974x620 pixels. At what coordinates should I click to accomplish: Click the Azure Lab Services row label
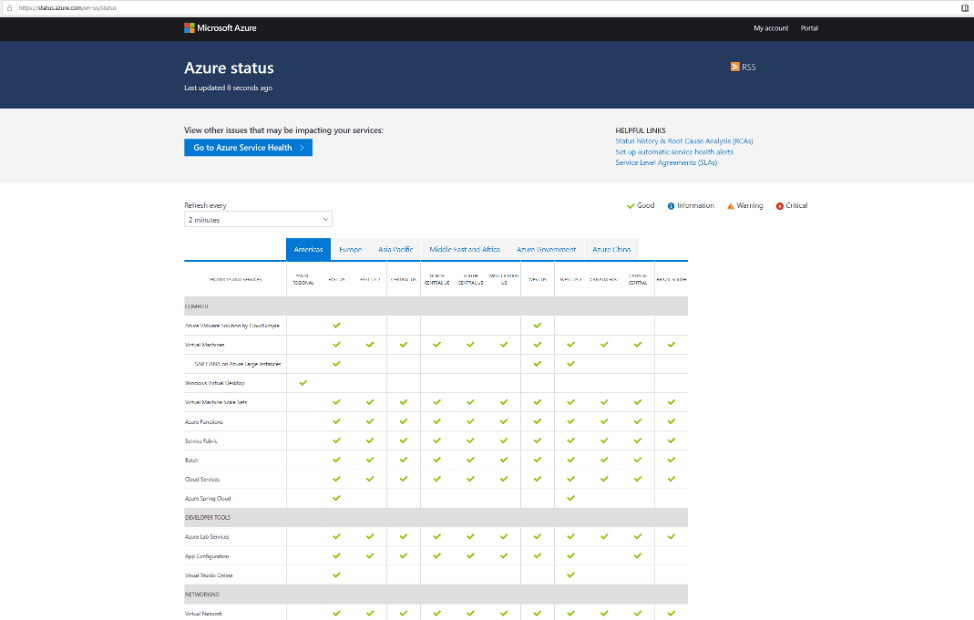(207, 537)
